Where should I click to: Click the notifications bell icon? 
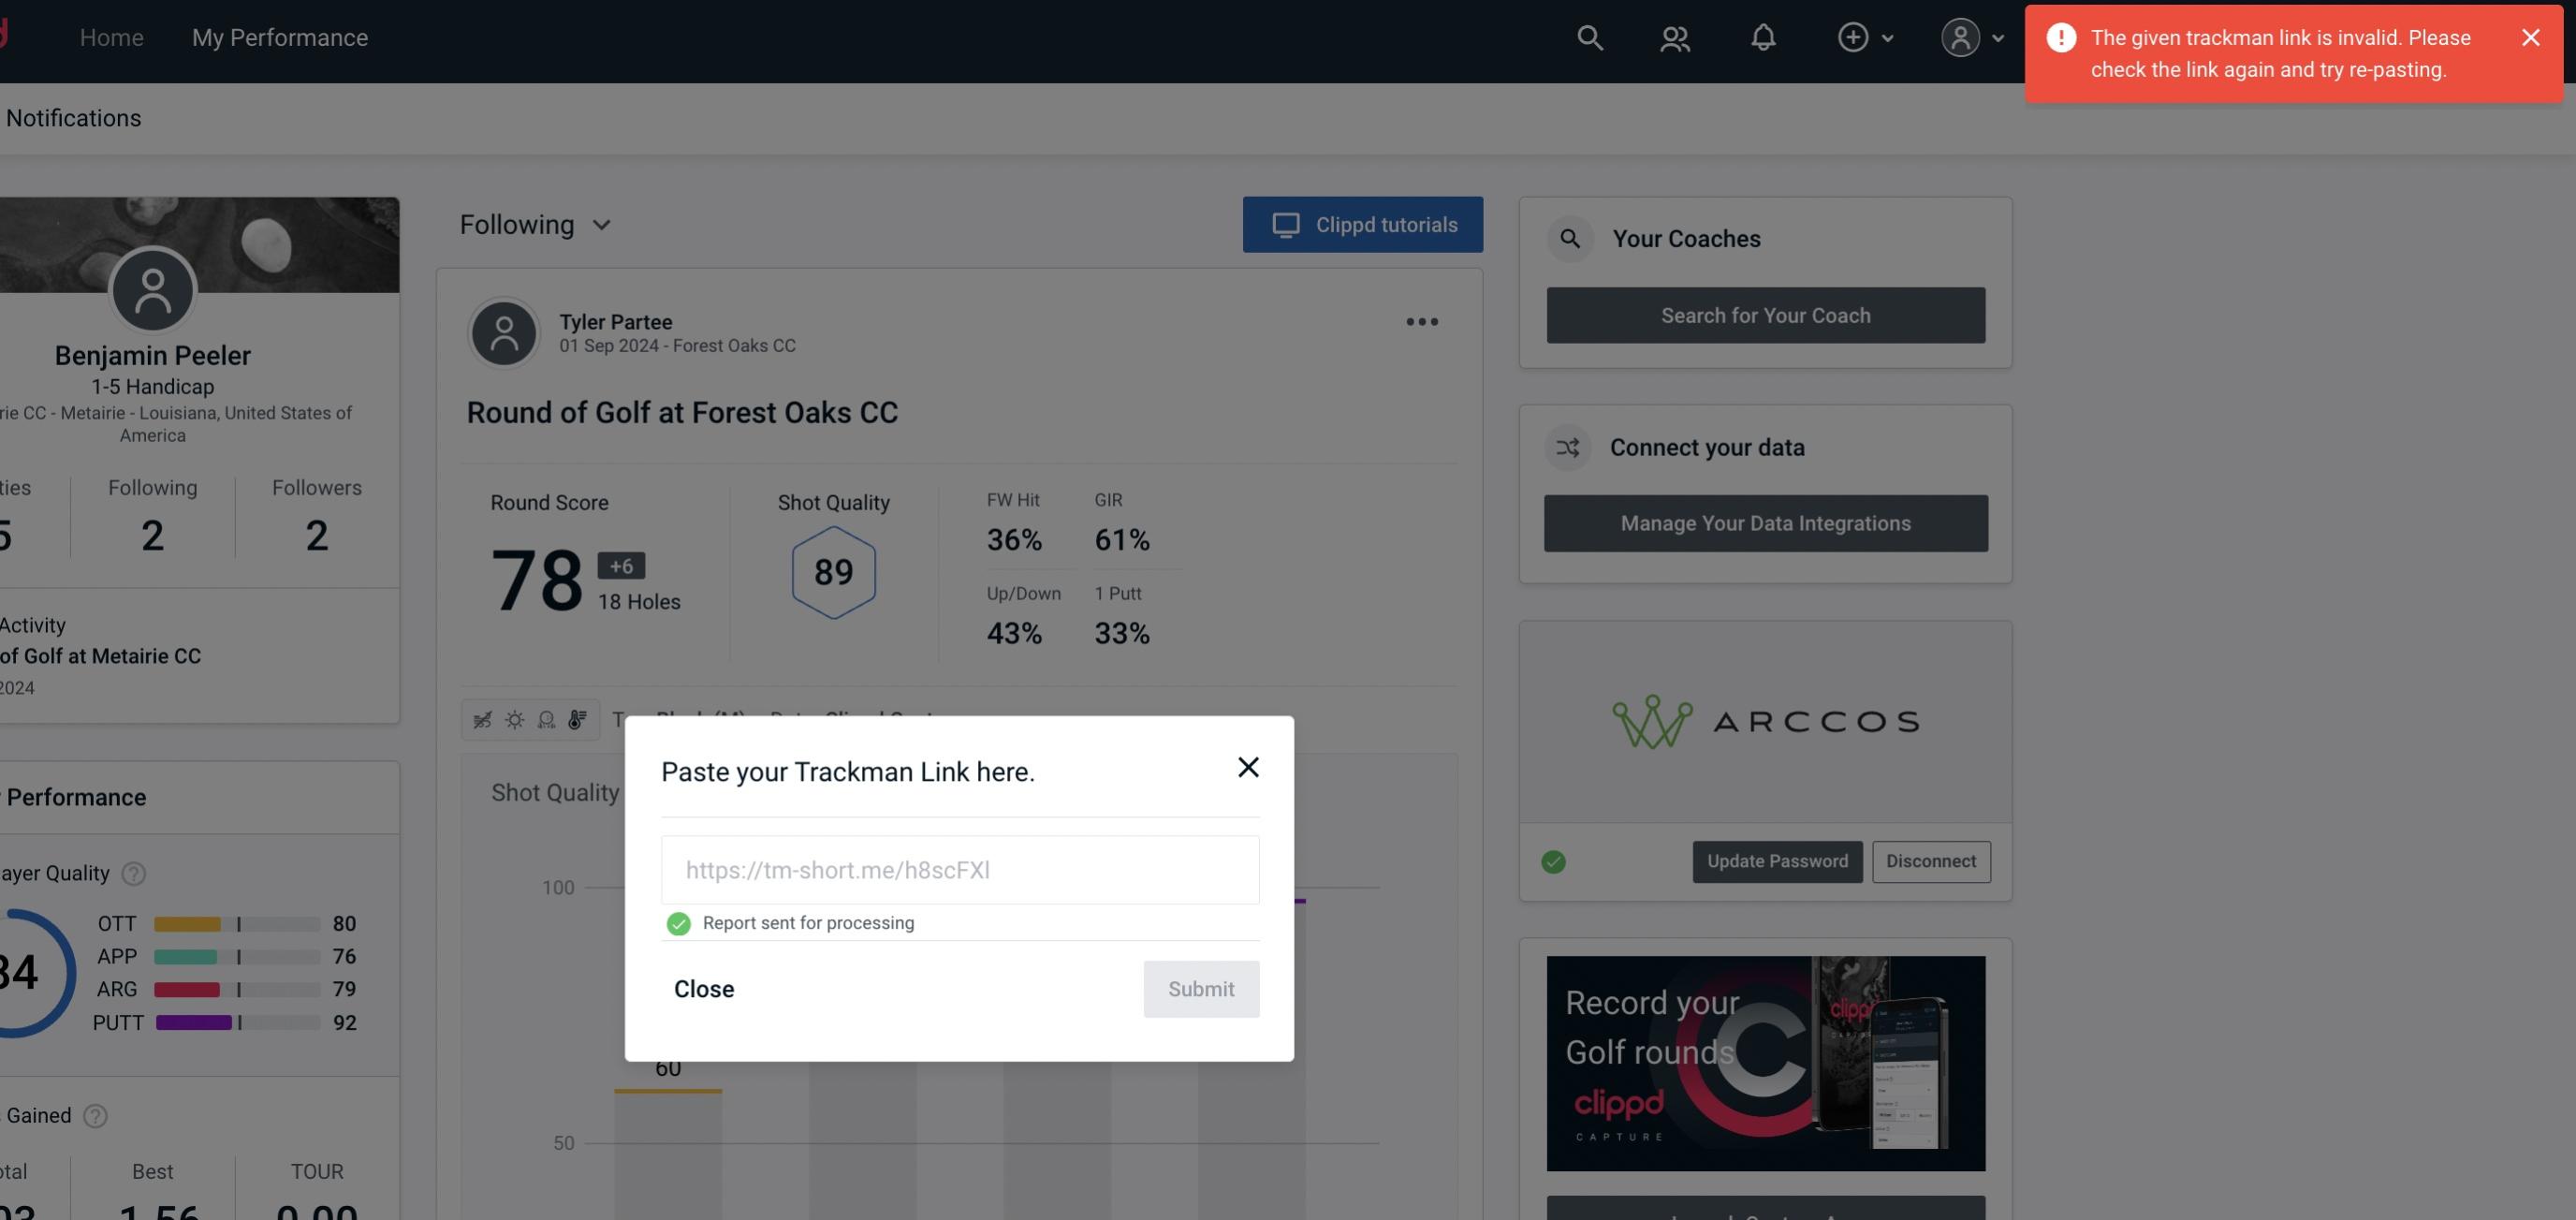1763,37
